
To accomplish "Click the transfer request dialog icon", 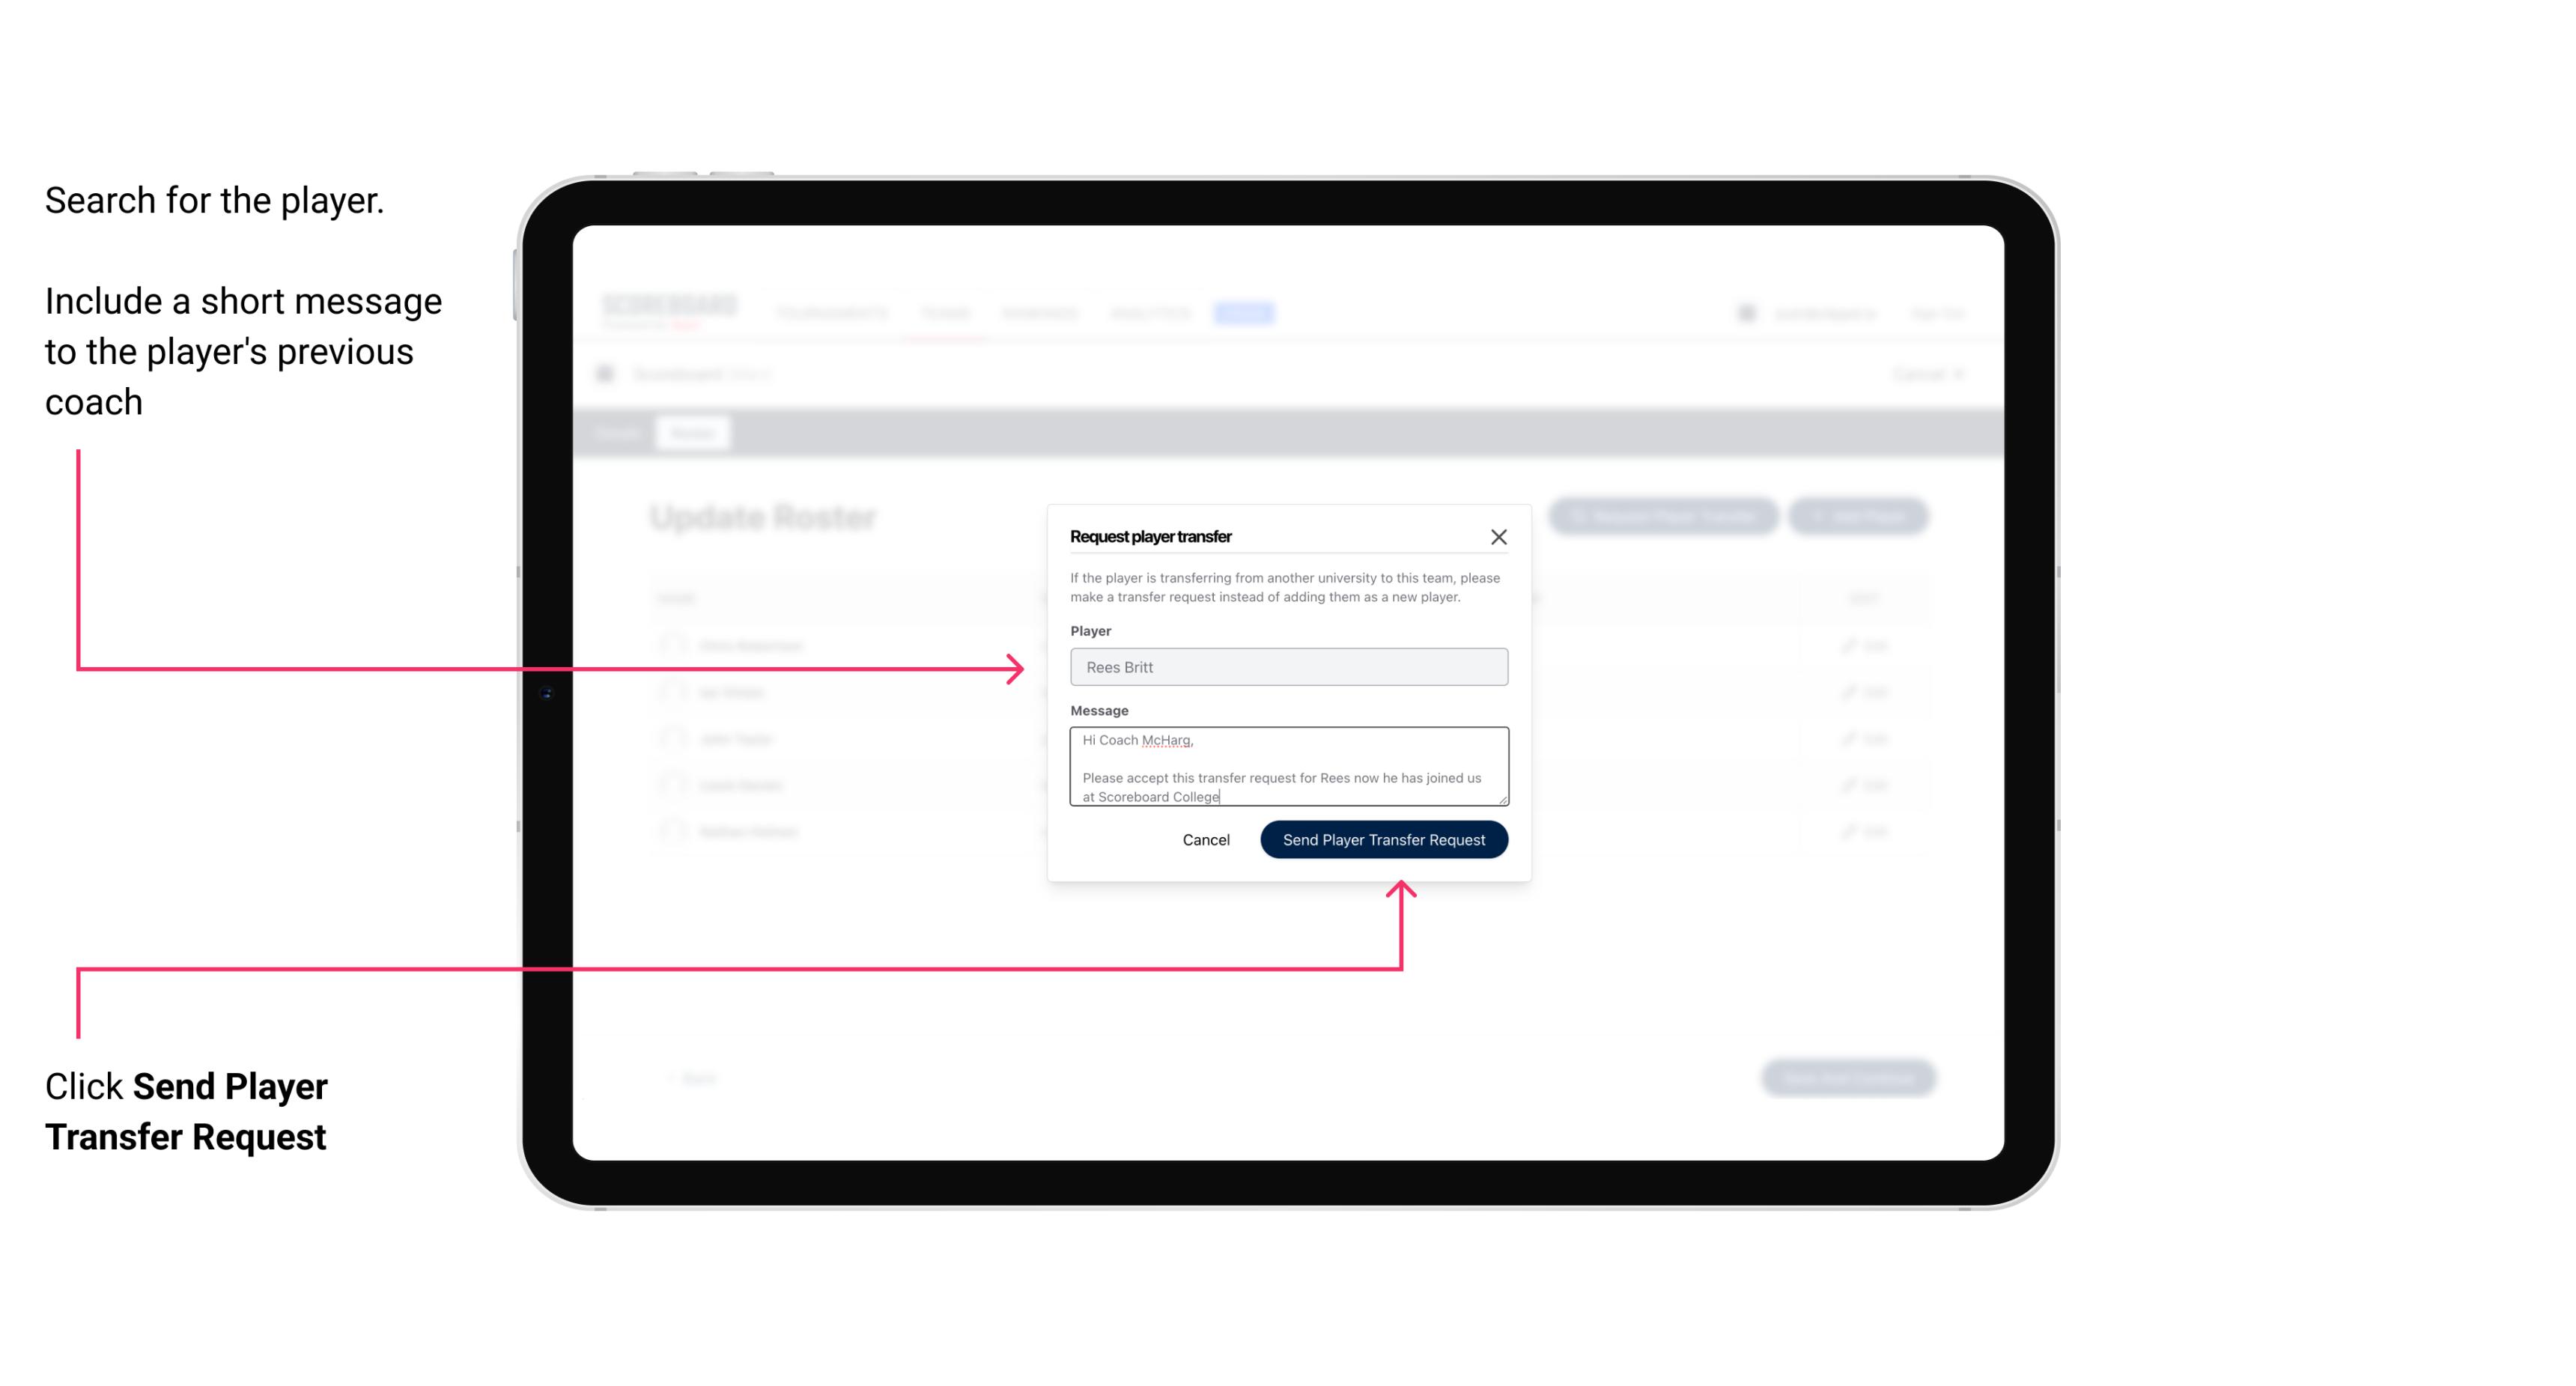I will click(x=1501, y=536).
